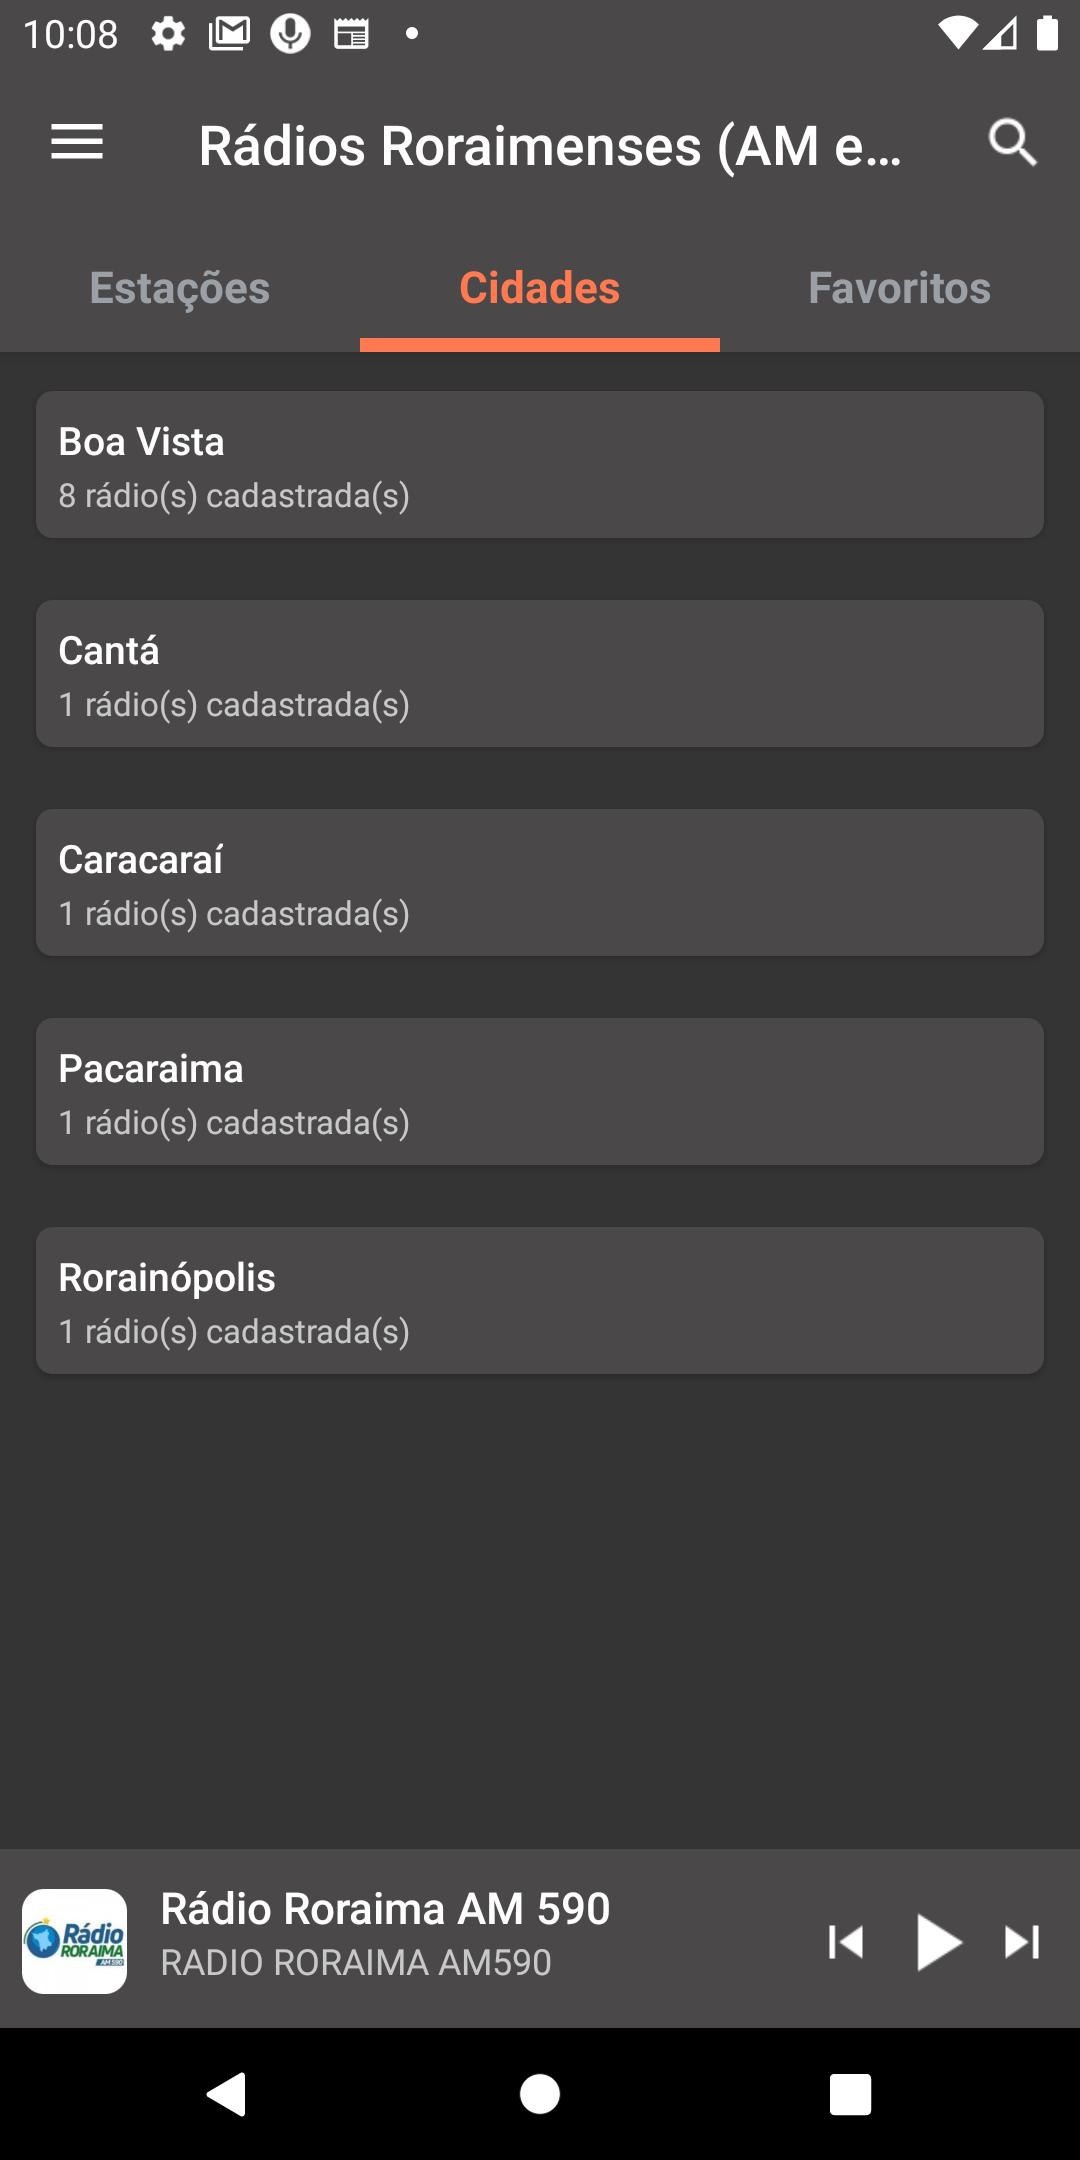Open the Favoritos tab

(x=900, y=288)
